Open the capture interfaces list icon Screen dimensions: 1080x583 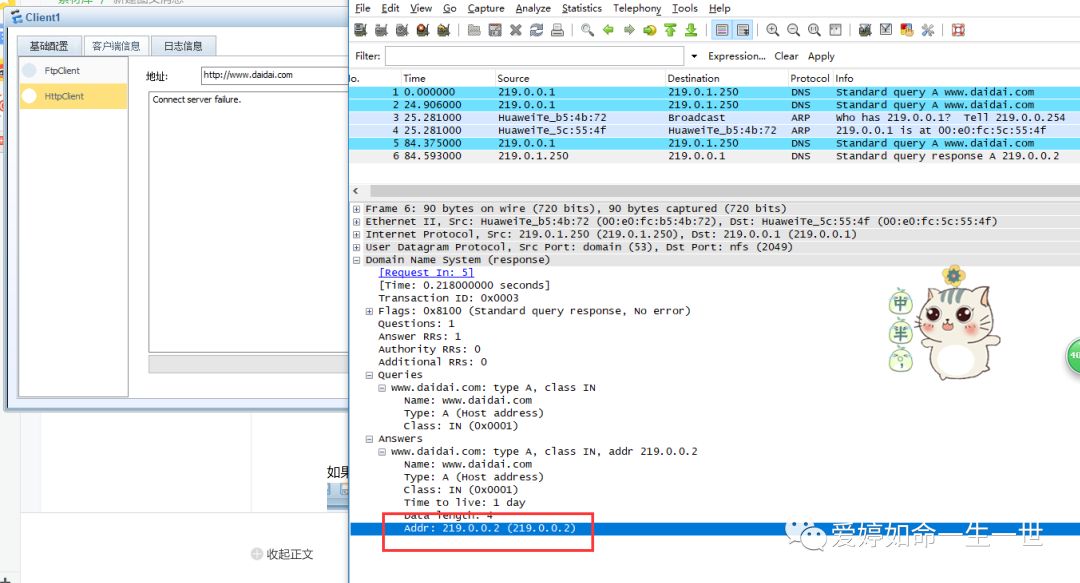(x=360, y=30)
